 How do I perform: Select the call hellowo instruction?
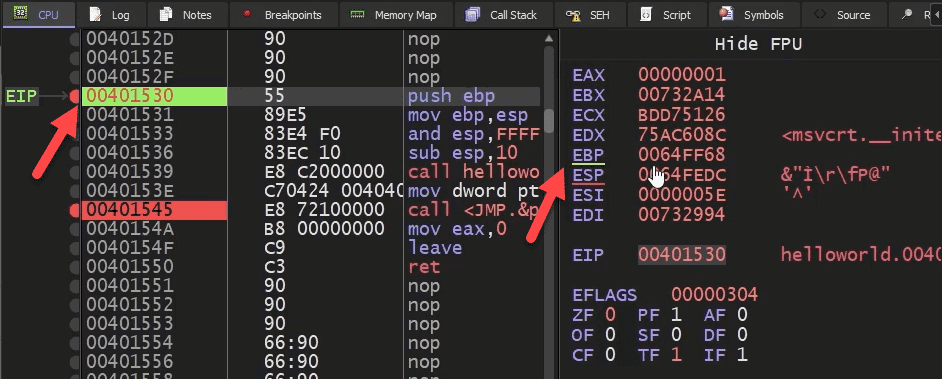click(473, 172)
